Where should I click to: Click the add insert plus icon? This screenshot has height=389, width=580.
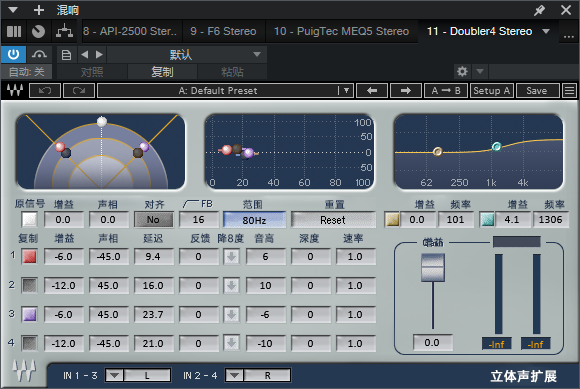39,10
